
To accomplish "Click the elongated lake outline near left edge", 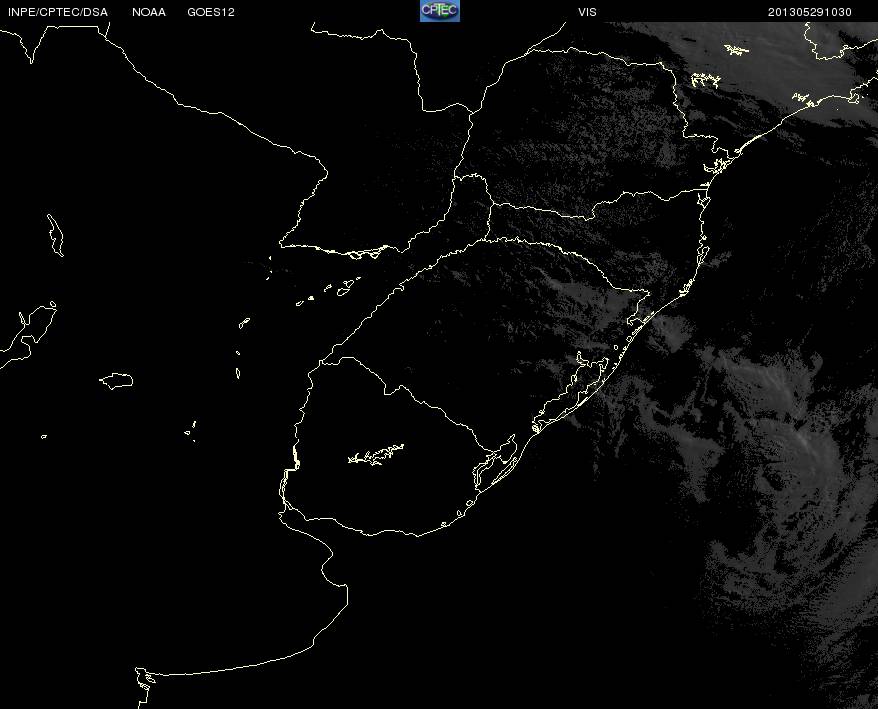I will point(55,235).
